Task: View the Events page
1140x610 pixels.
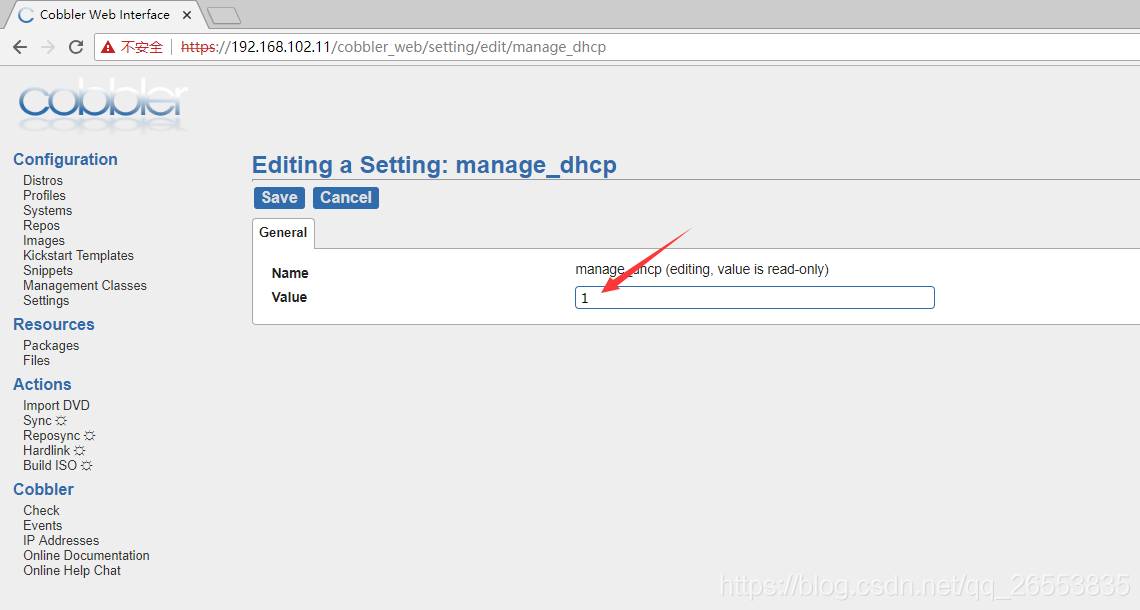Action: point(42,526)
